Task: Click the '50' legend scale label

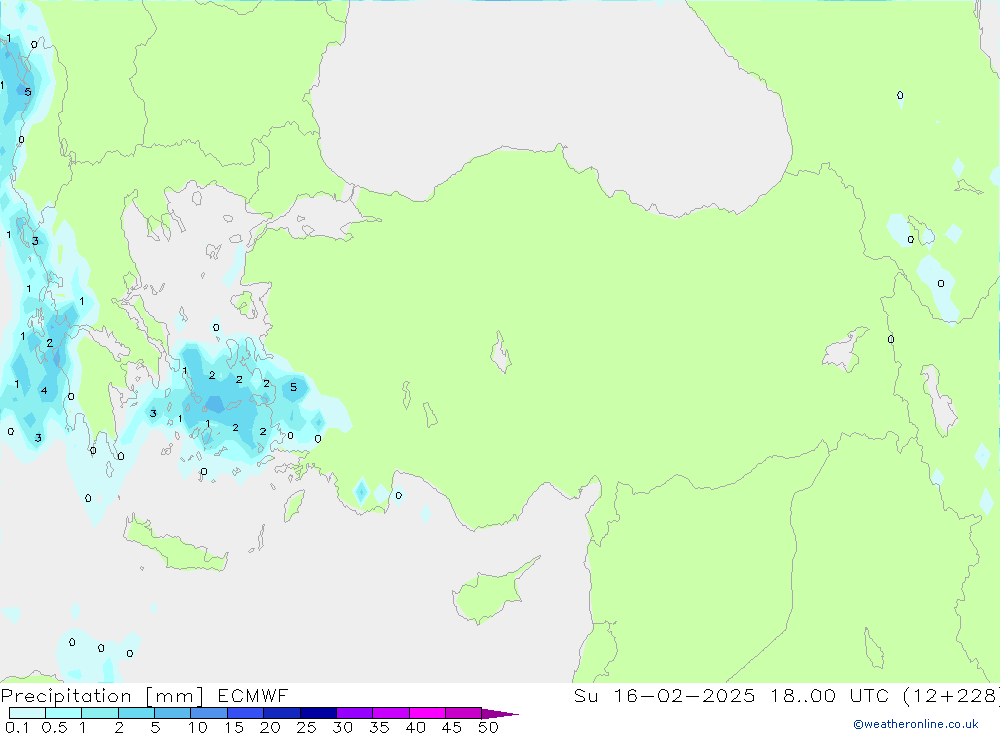Action: 488,727
